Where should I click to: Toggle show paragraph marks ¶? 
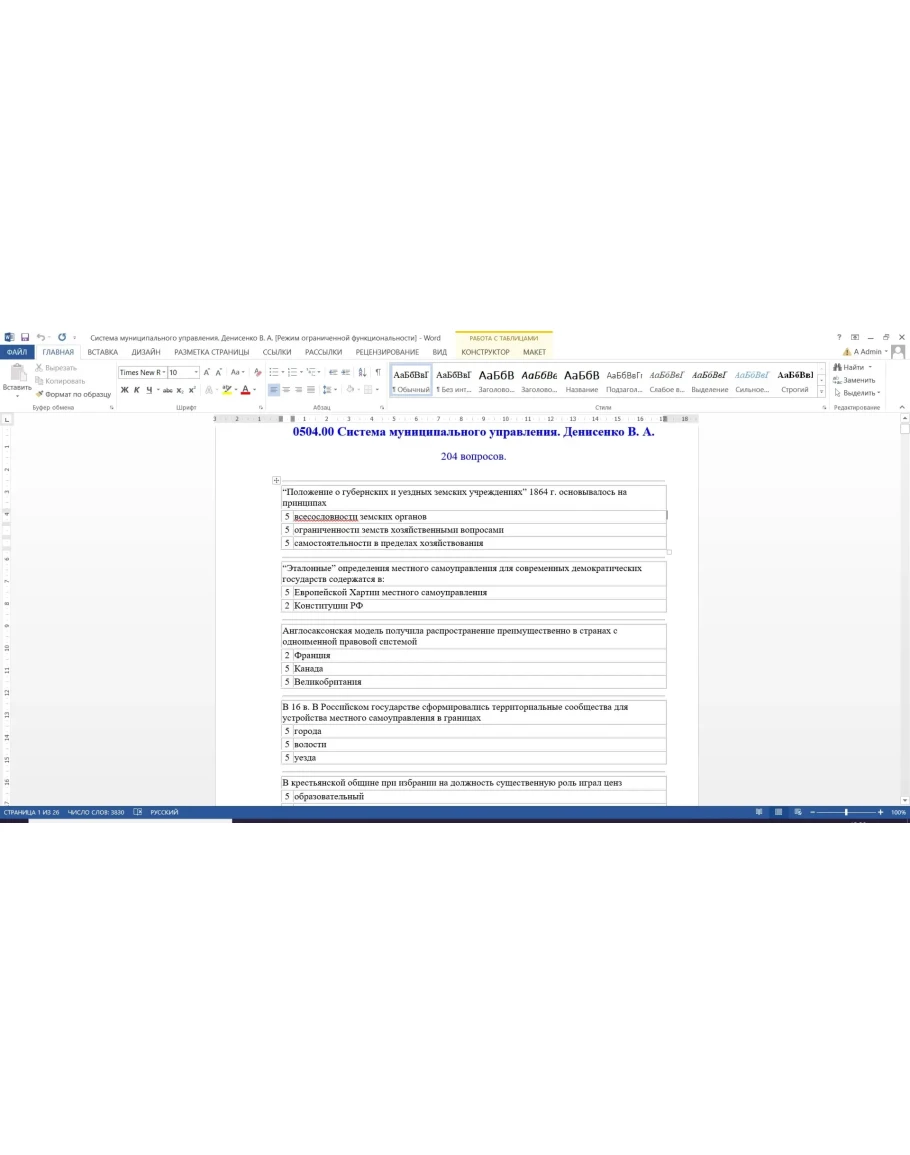click(x=377, y=372)
